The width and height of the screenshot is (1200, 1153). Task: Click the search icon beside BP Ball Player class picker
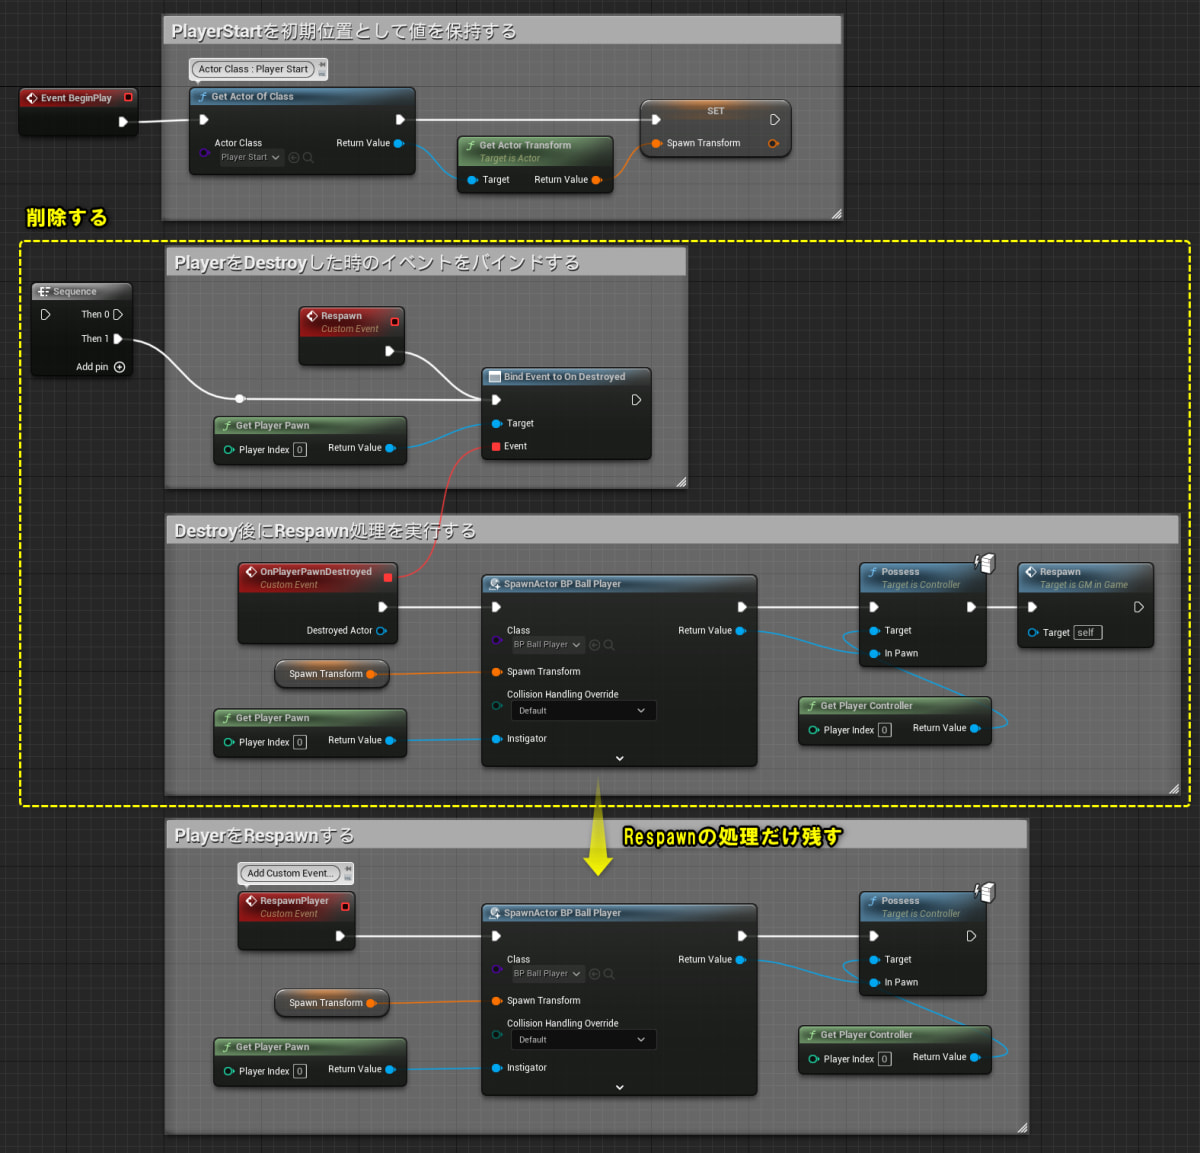(608, 644)
